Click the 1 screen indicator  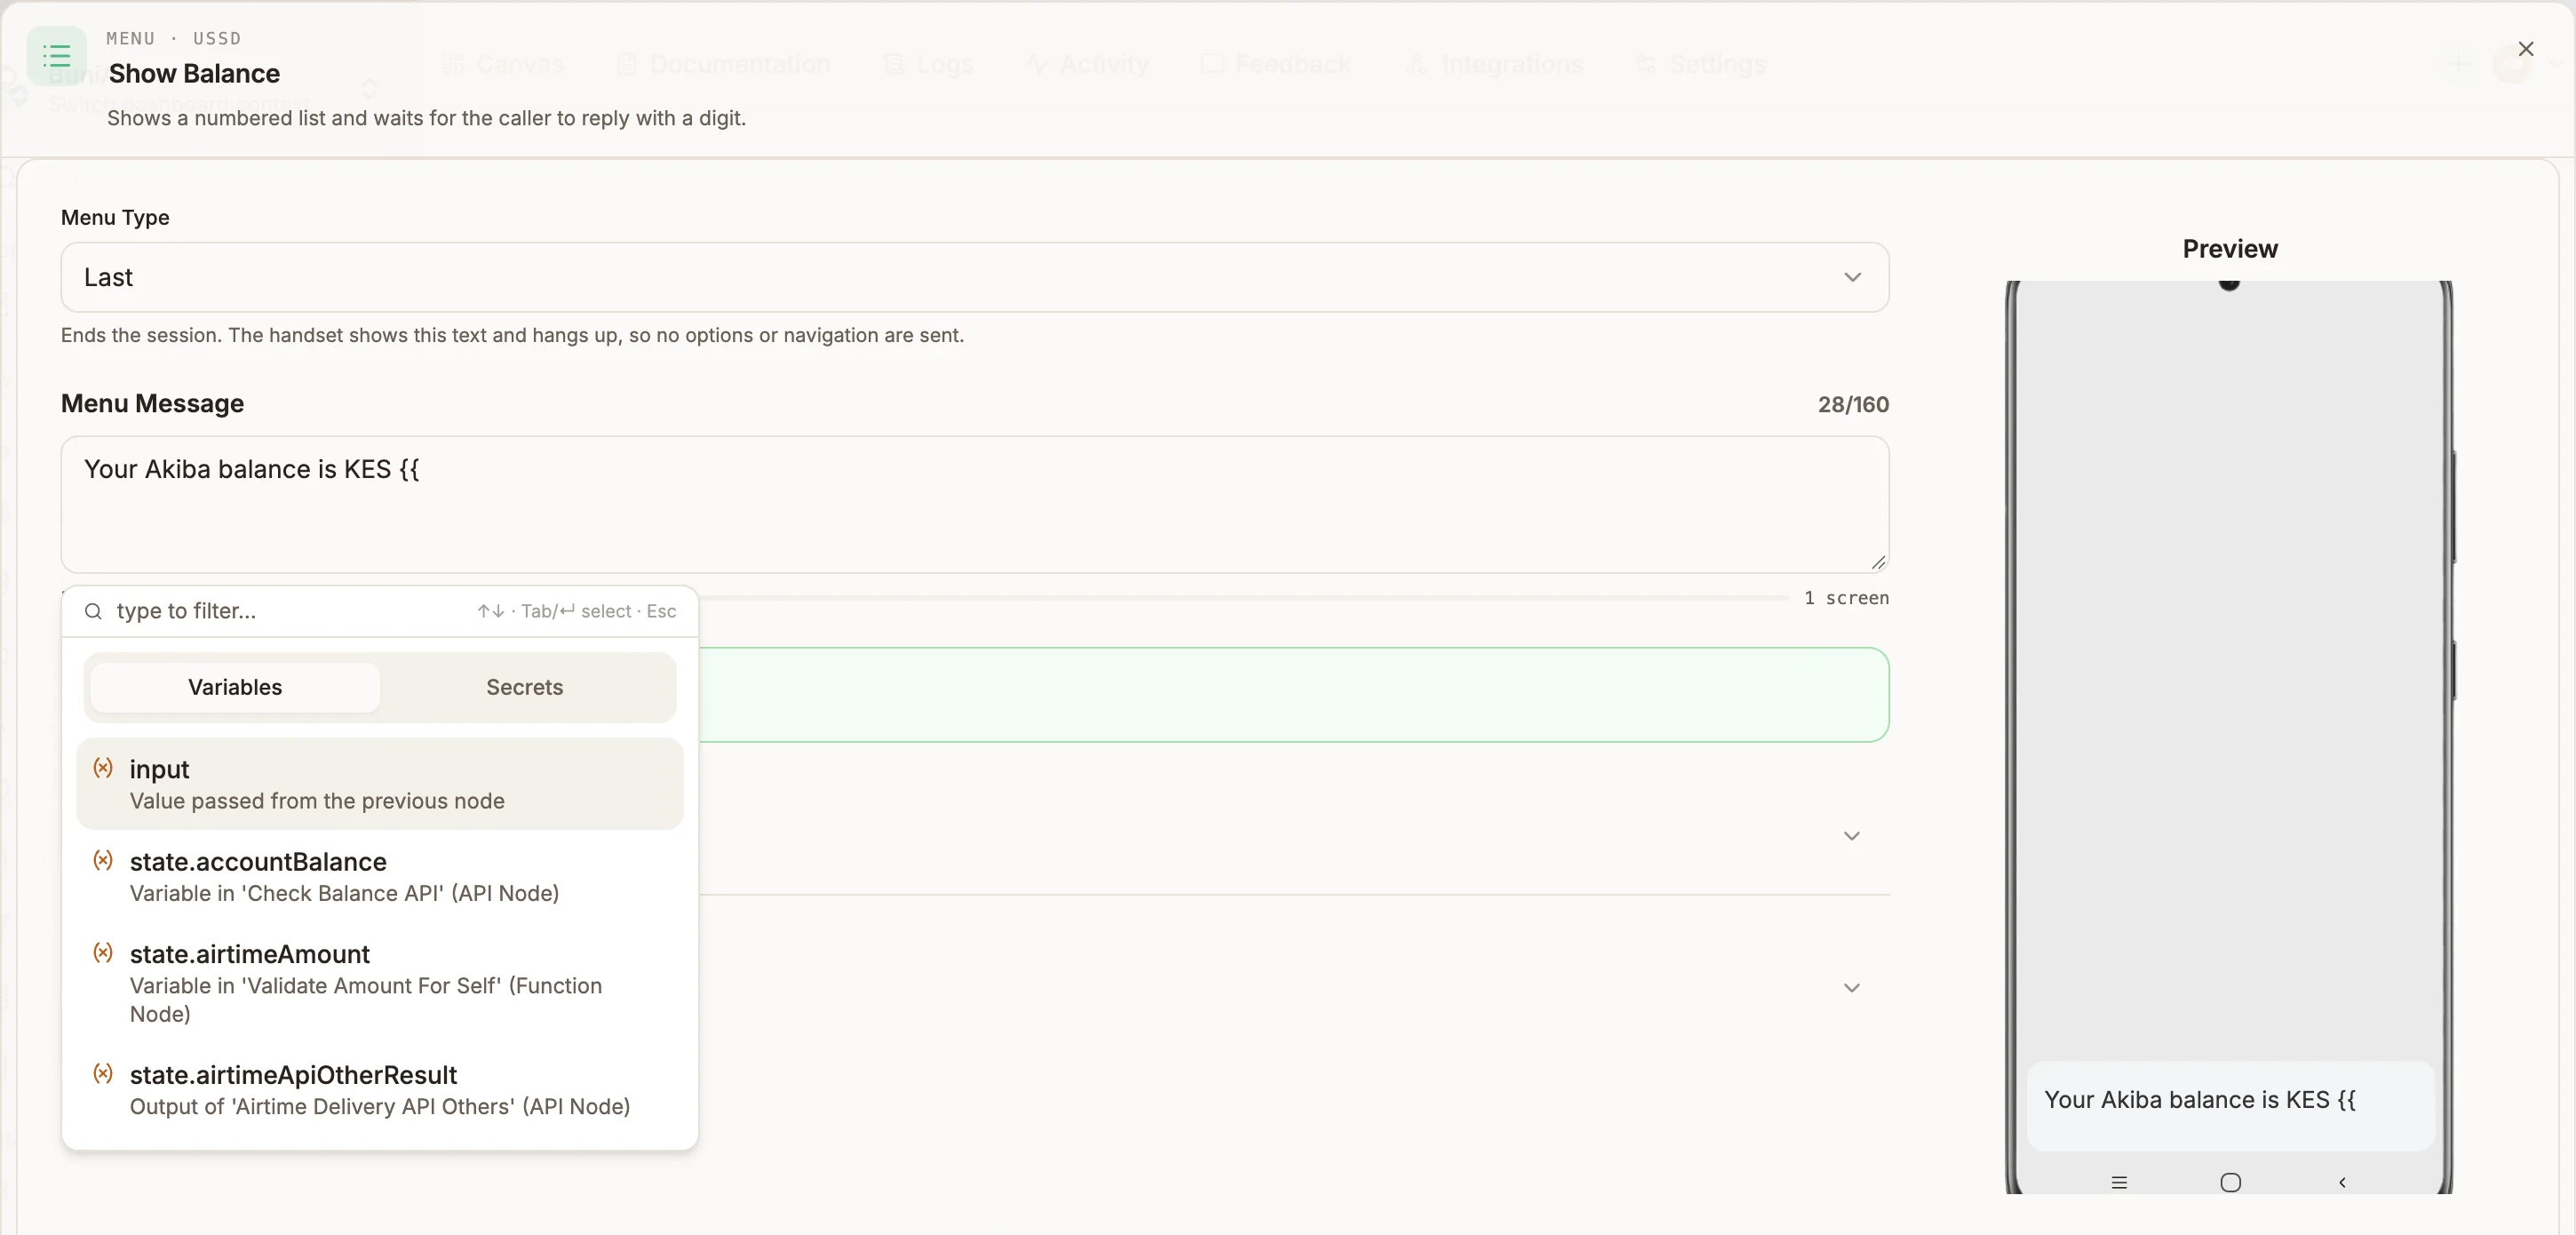1846,598
